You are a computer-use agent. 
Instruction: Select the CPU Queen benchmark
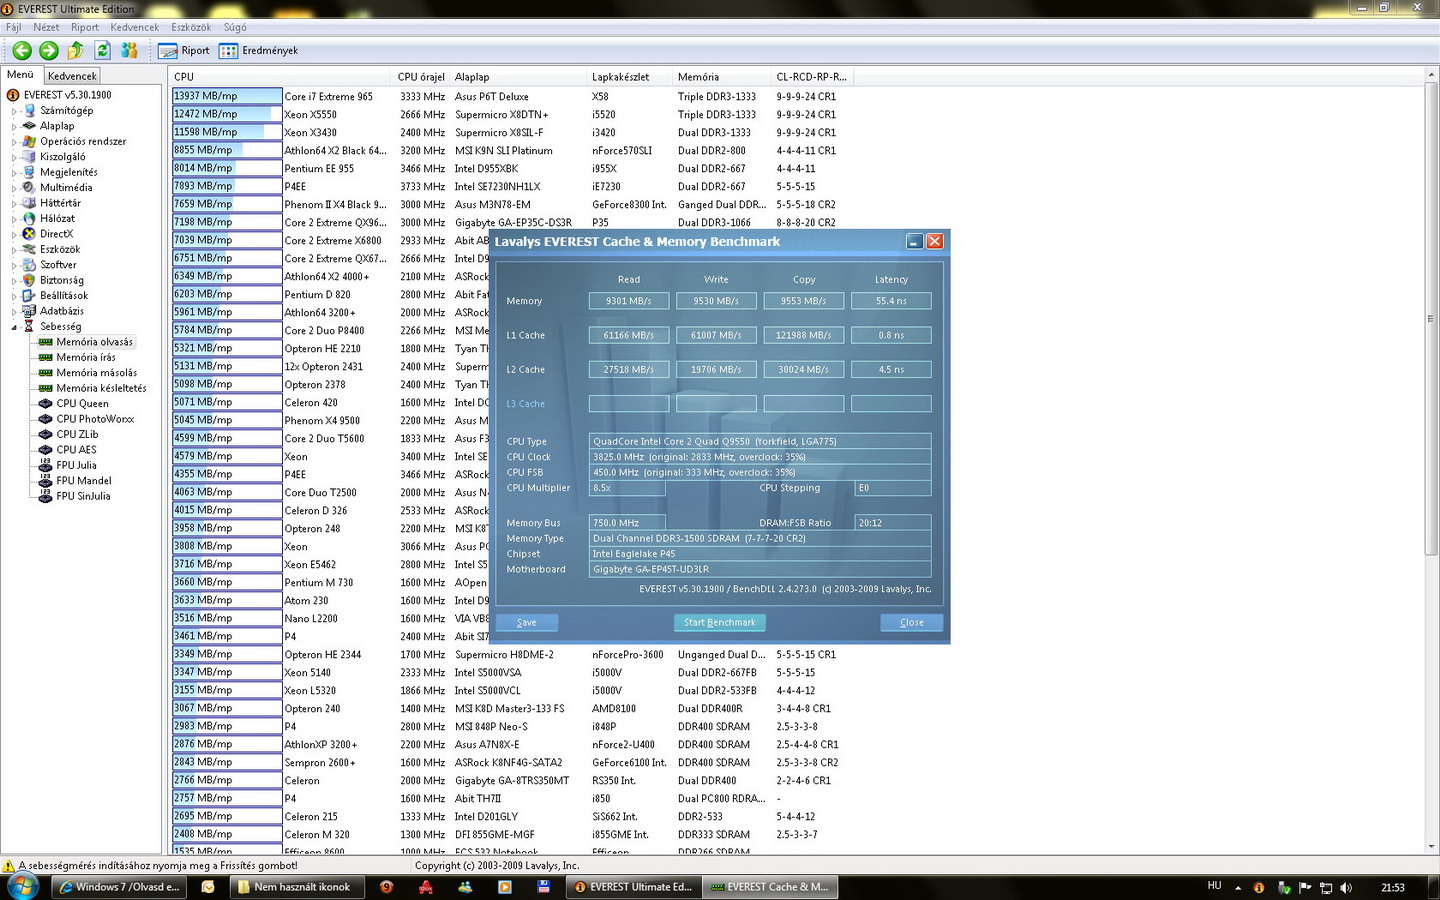[82, 404]
